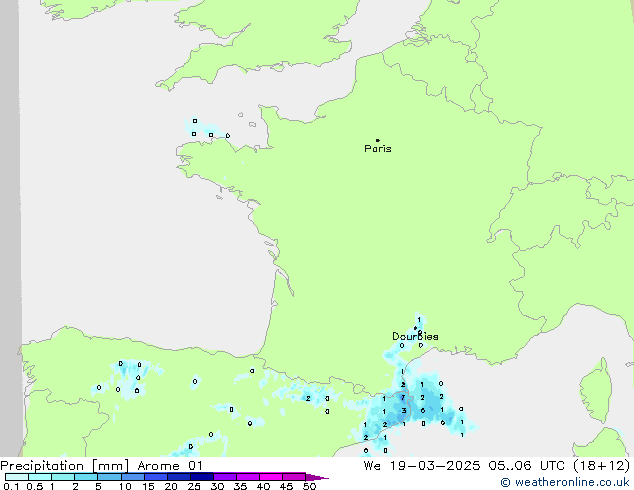Select the 40–45 mm magenta legend swatch
634x490 pixels.
coord(271,477)
